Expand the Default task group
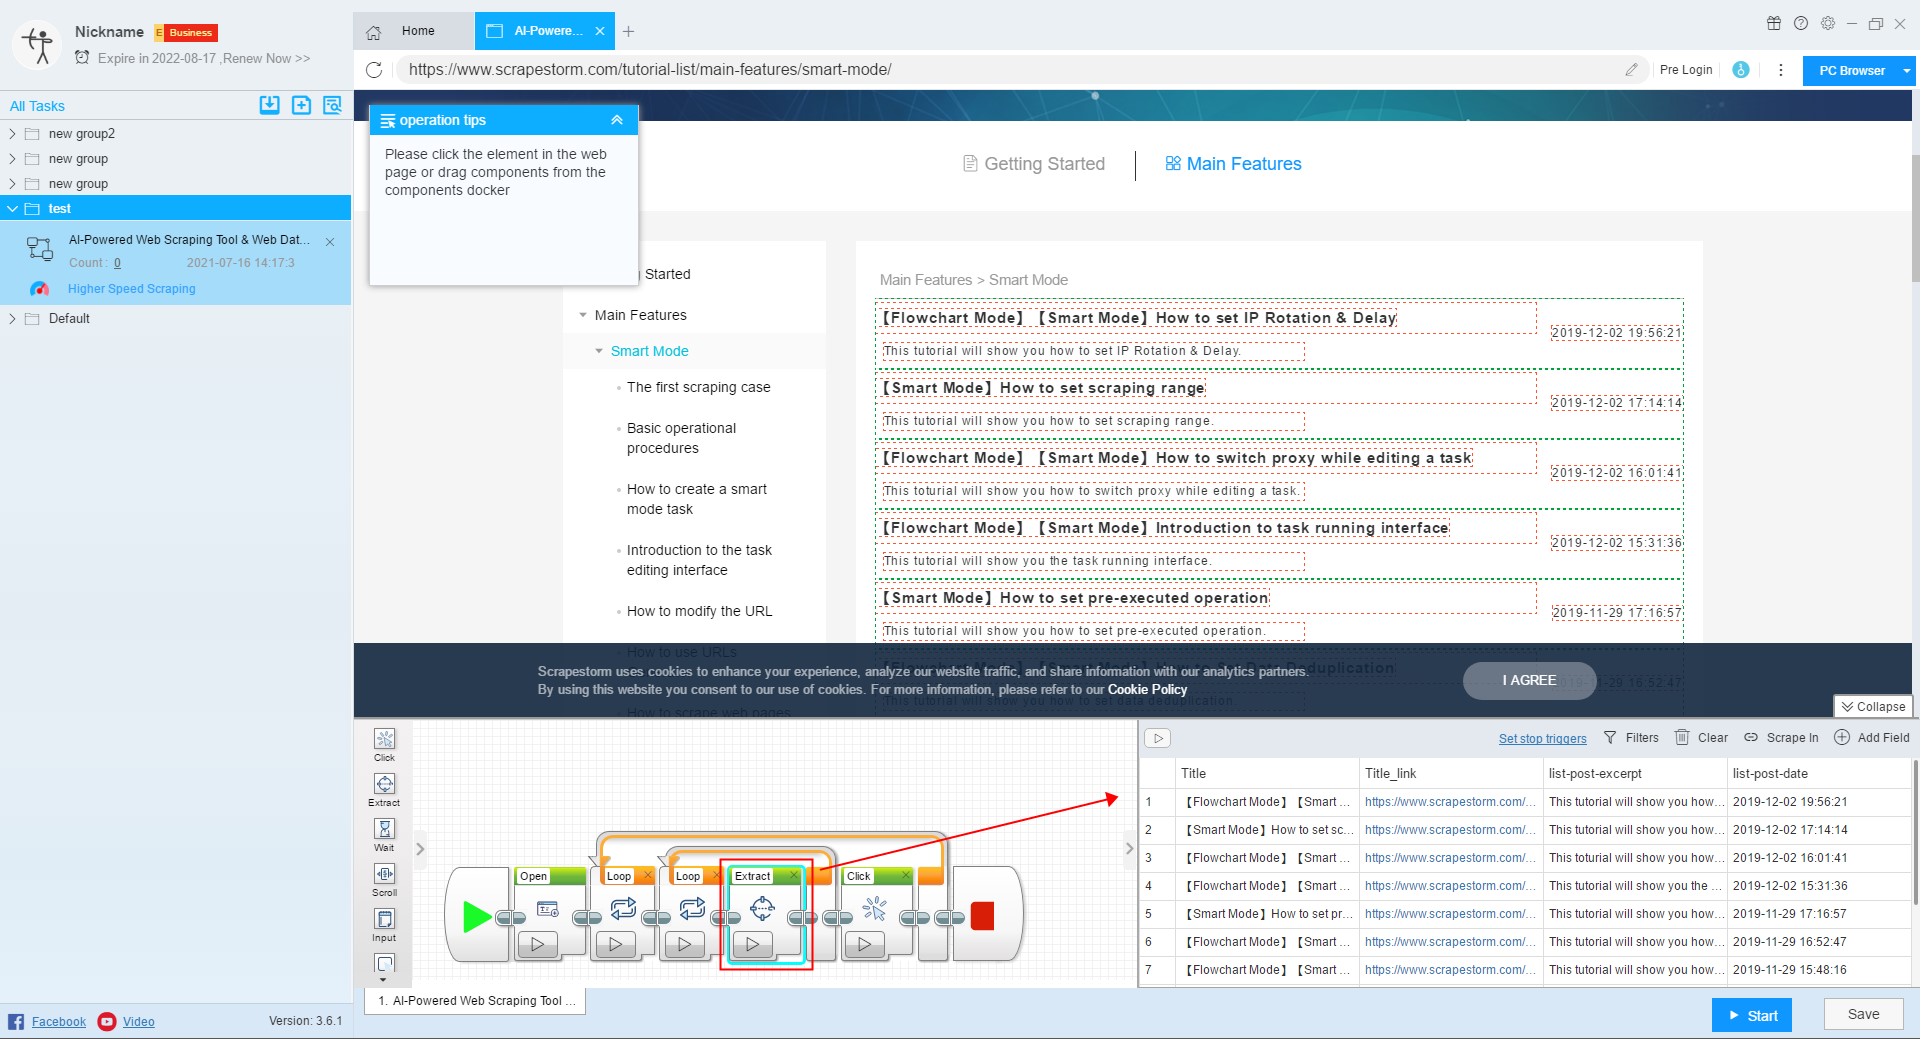Viewport: 1921px width, 1039px height. [x=13, y=318]
